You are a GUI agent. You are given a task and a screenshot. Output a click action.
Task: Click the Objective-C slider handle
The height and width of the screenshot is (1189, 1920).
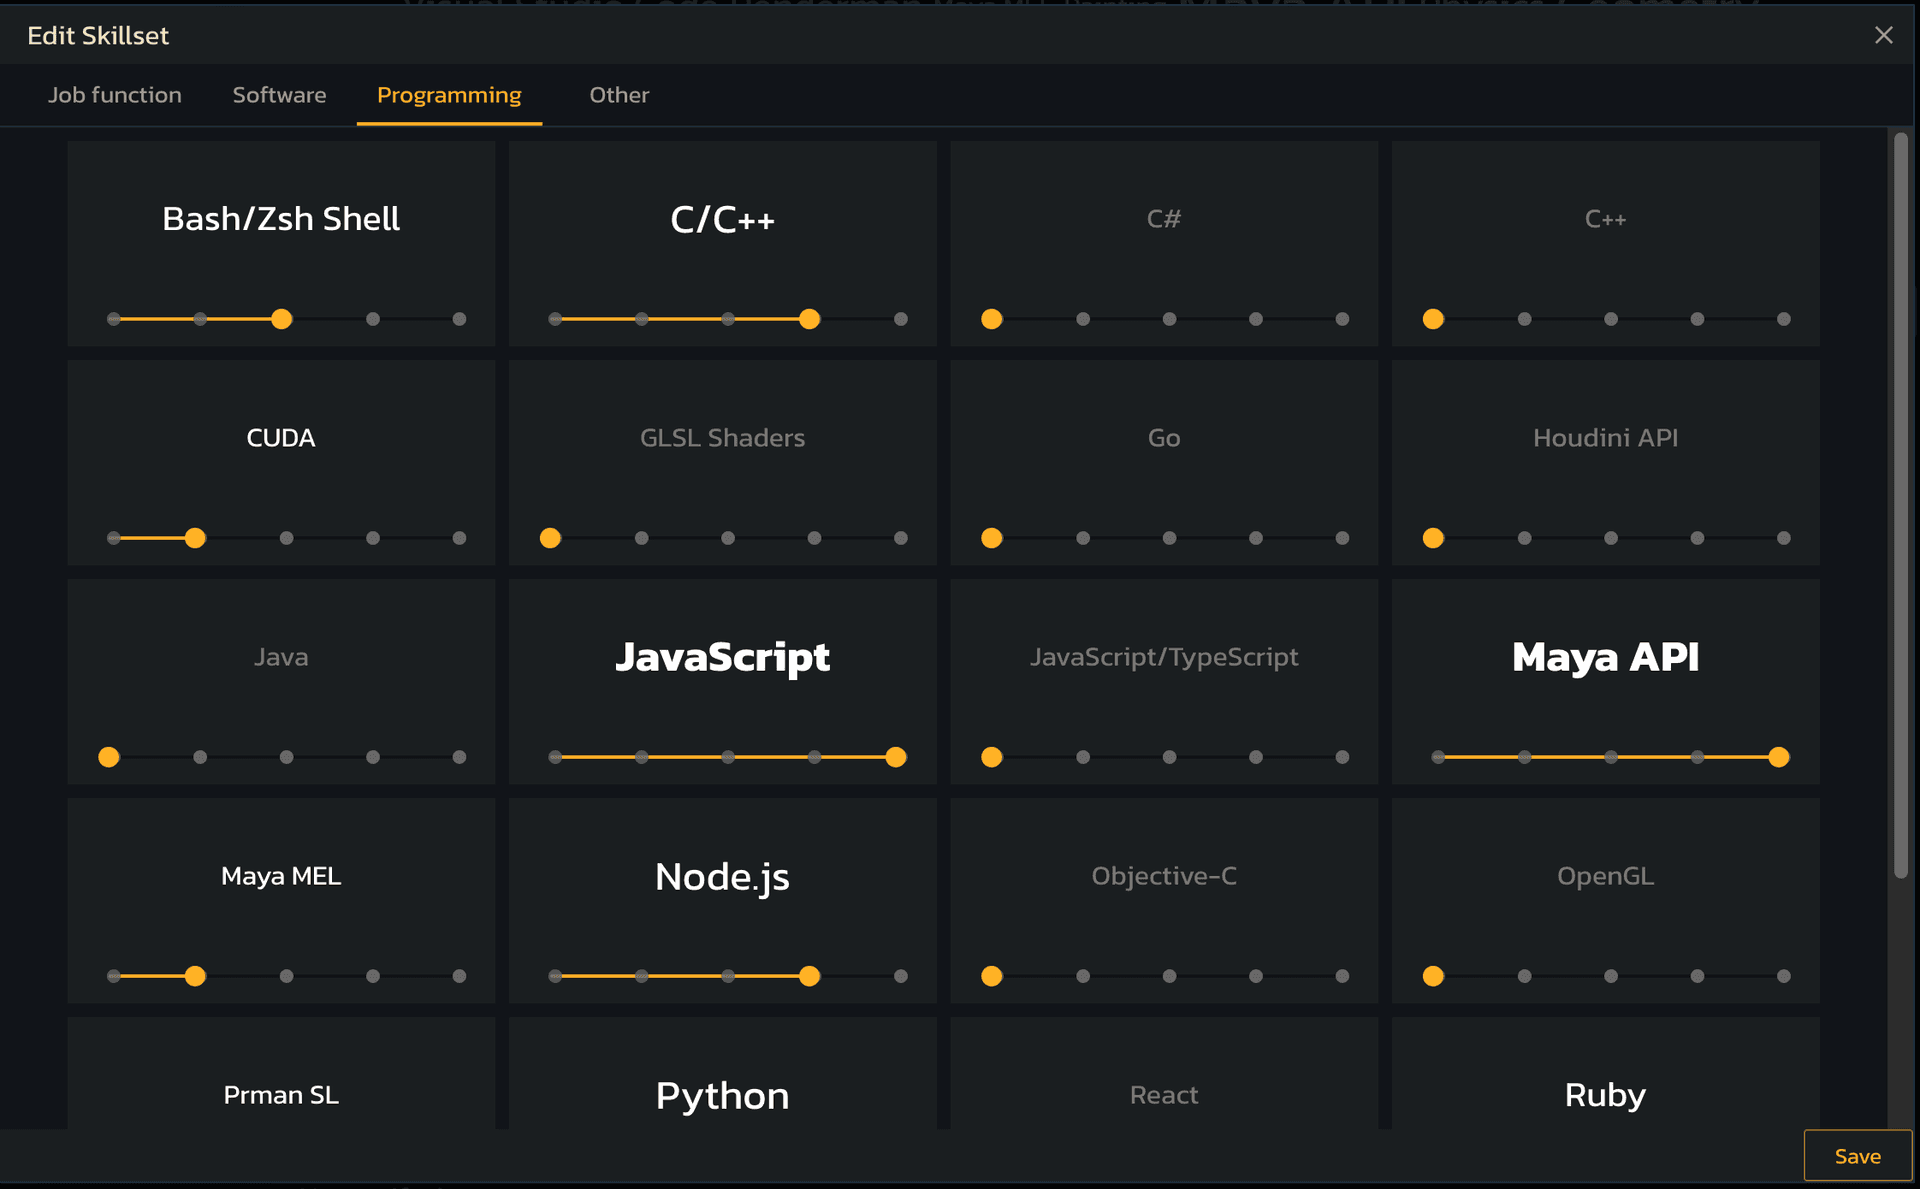(992, 976)
